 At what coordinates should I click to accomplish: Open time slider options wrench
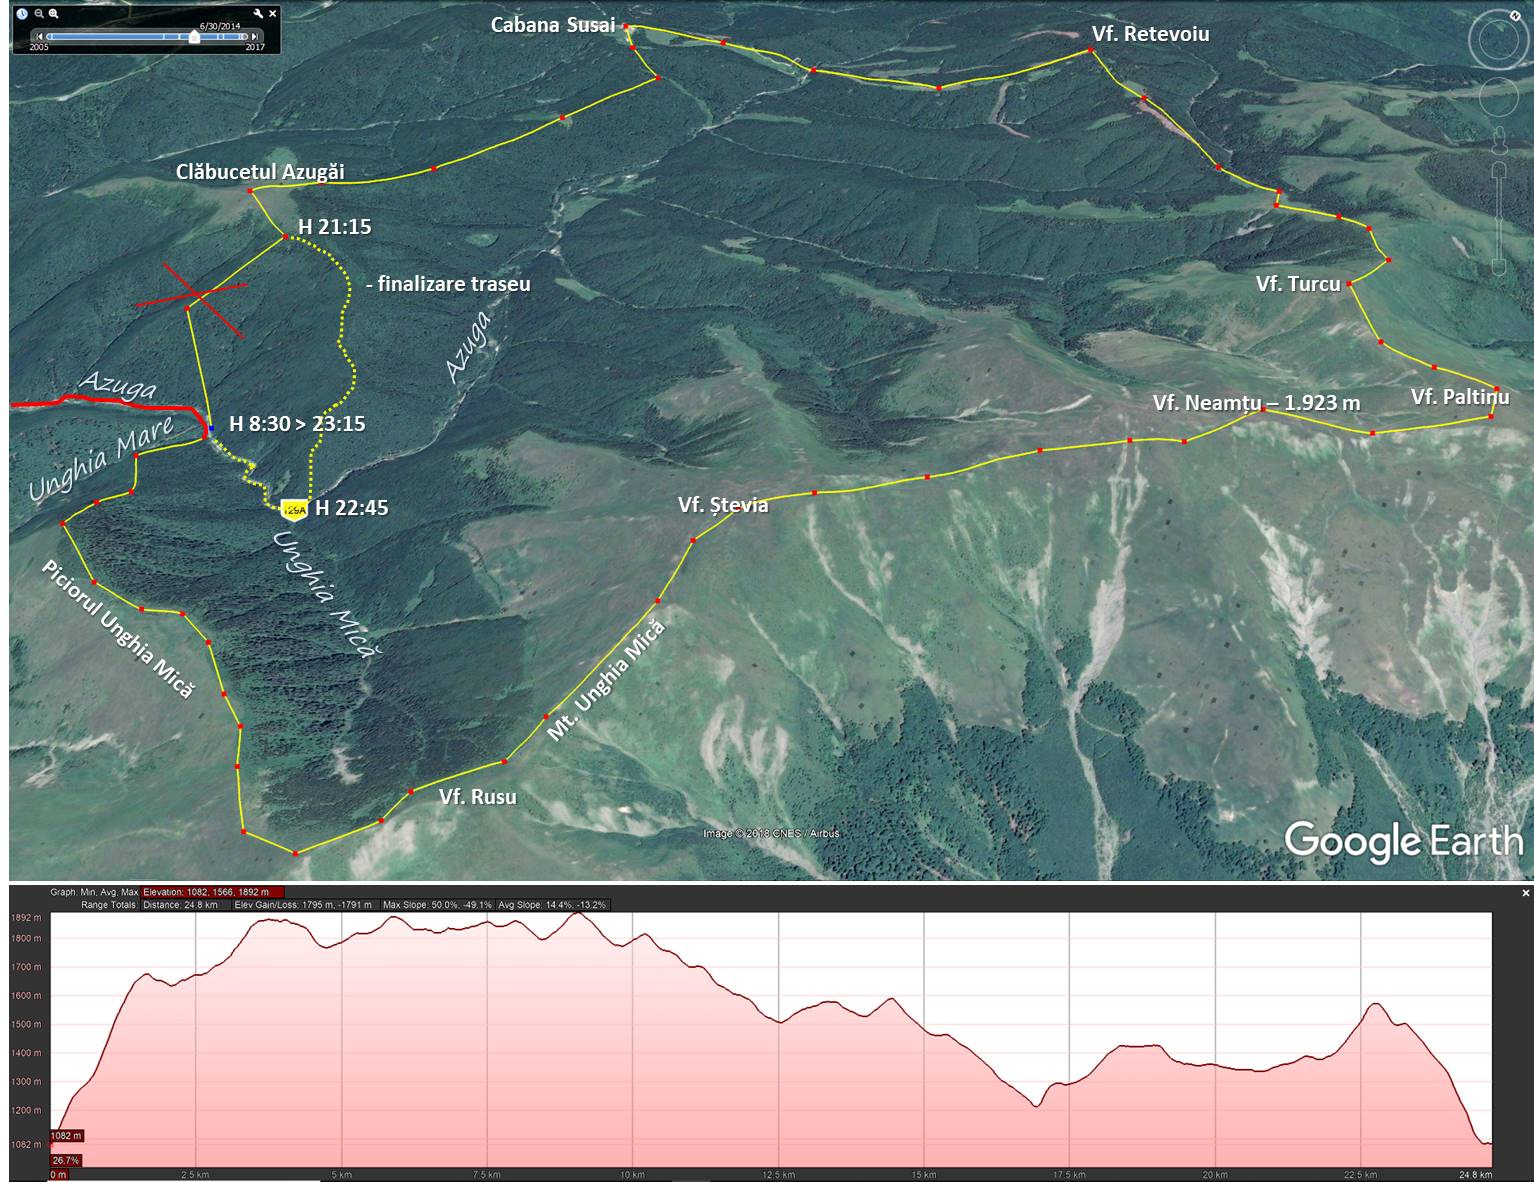[x=258, y=14]
